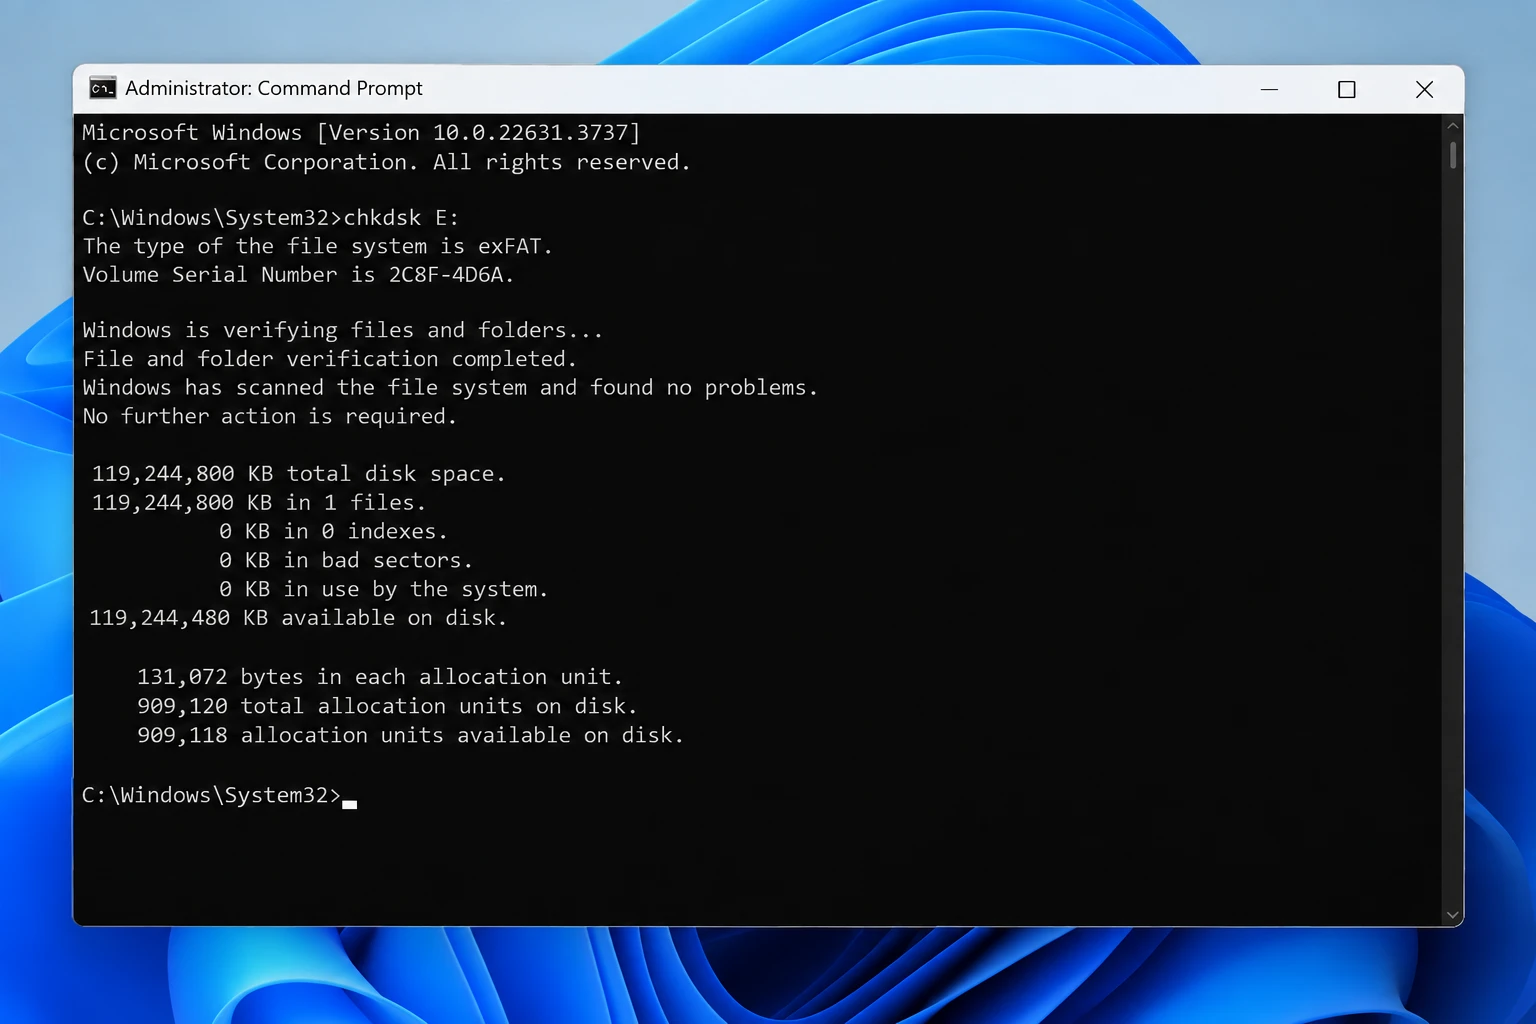Click the Windows version line text
Image resolution: width=1536 pixels, height=1024 pixels.
361,132
